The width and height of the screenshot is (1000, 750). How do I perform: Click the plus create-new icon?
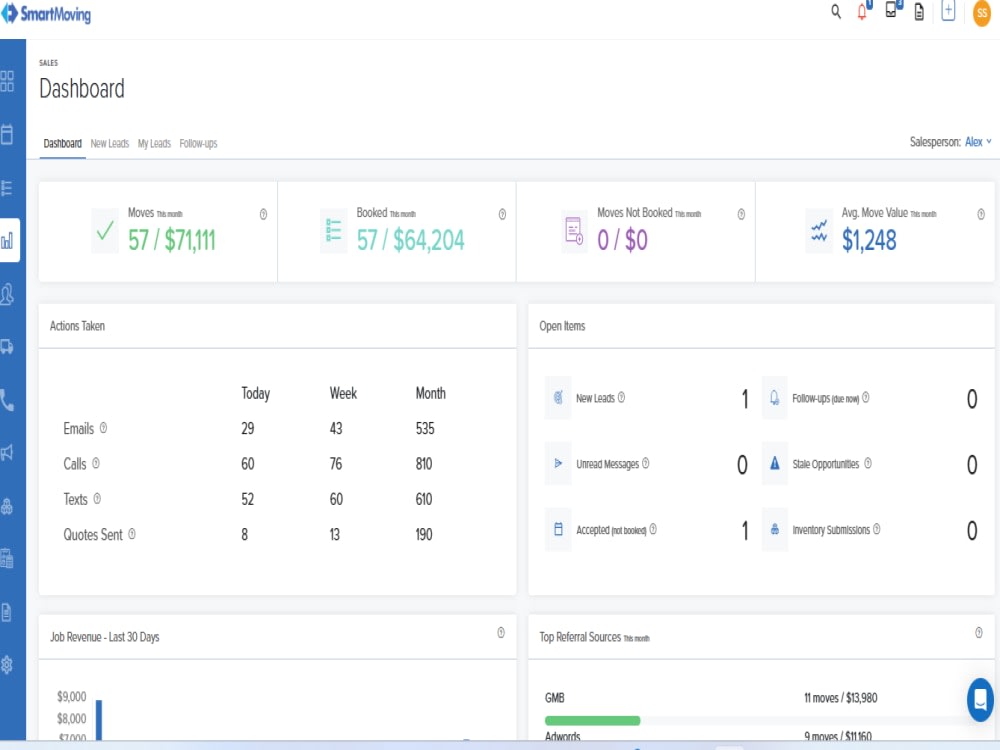point(948,10)
